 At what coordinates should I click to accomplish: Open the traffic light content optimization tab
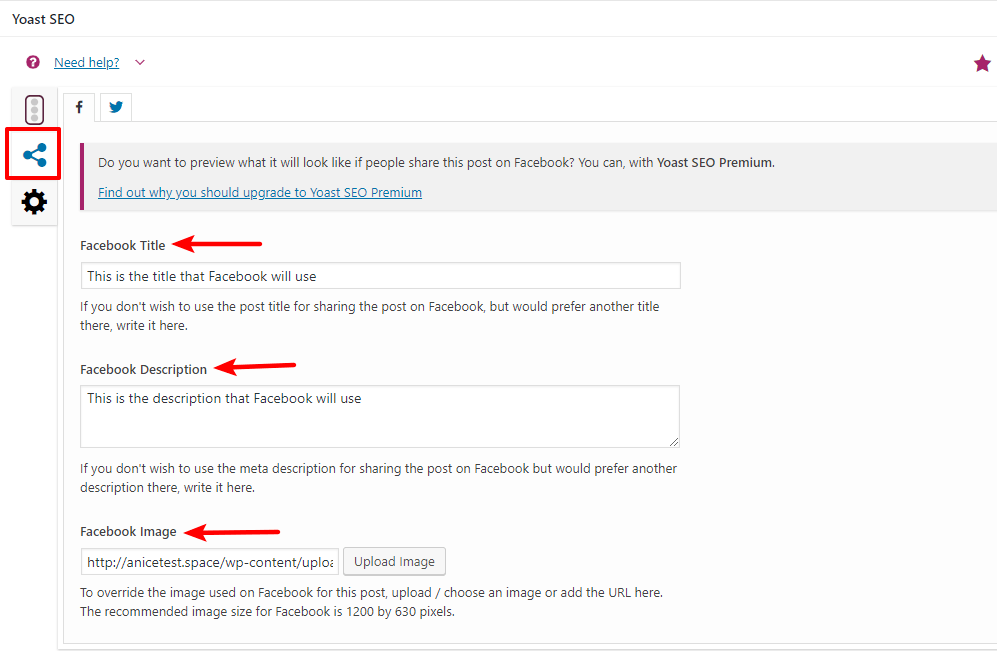(34, 110)
